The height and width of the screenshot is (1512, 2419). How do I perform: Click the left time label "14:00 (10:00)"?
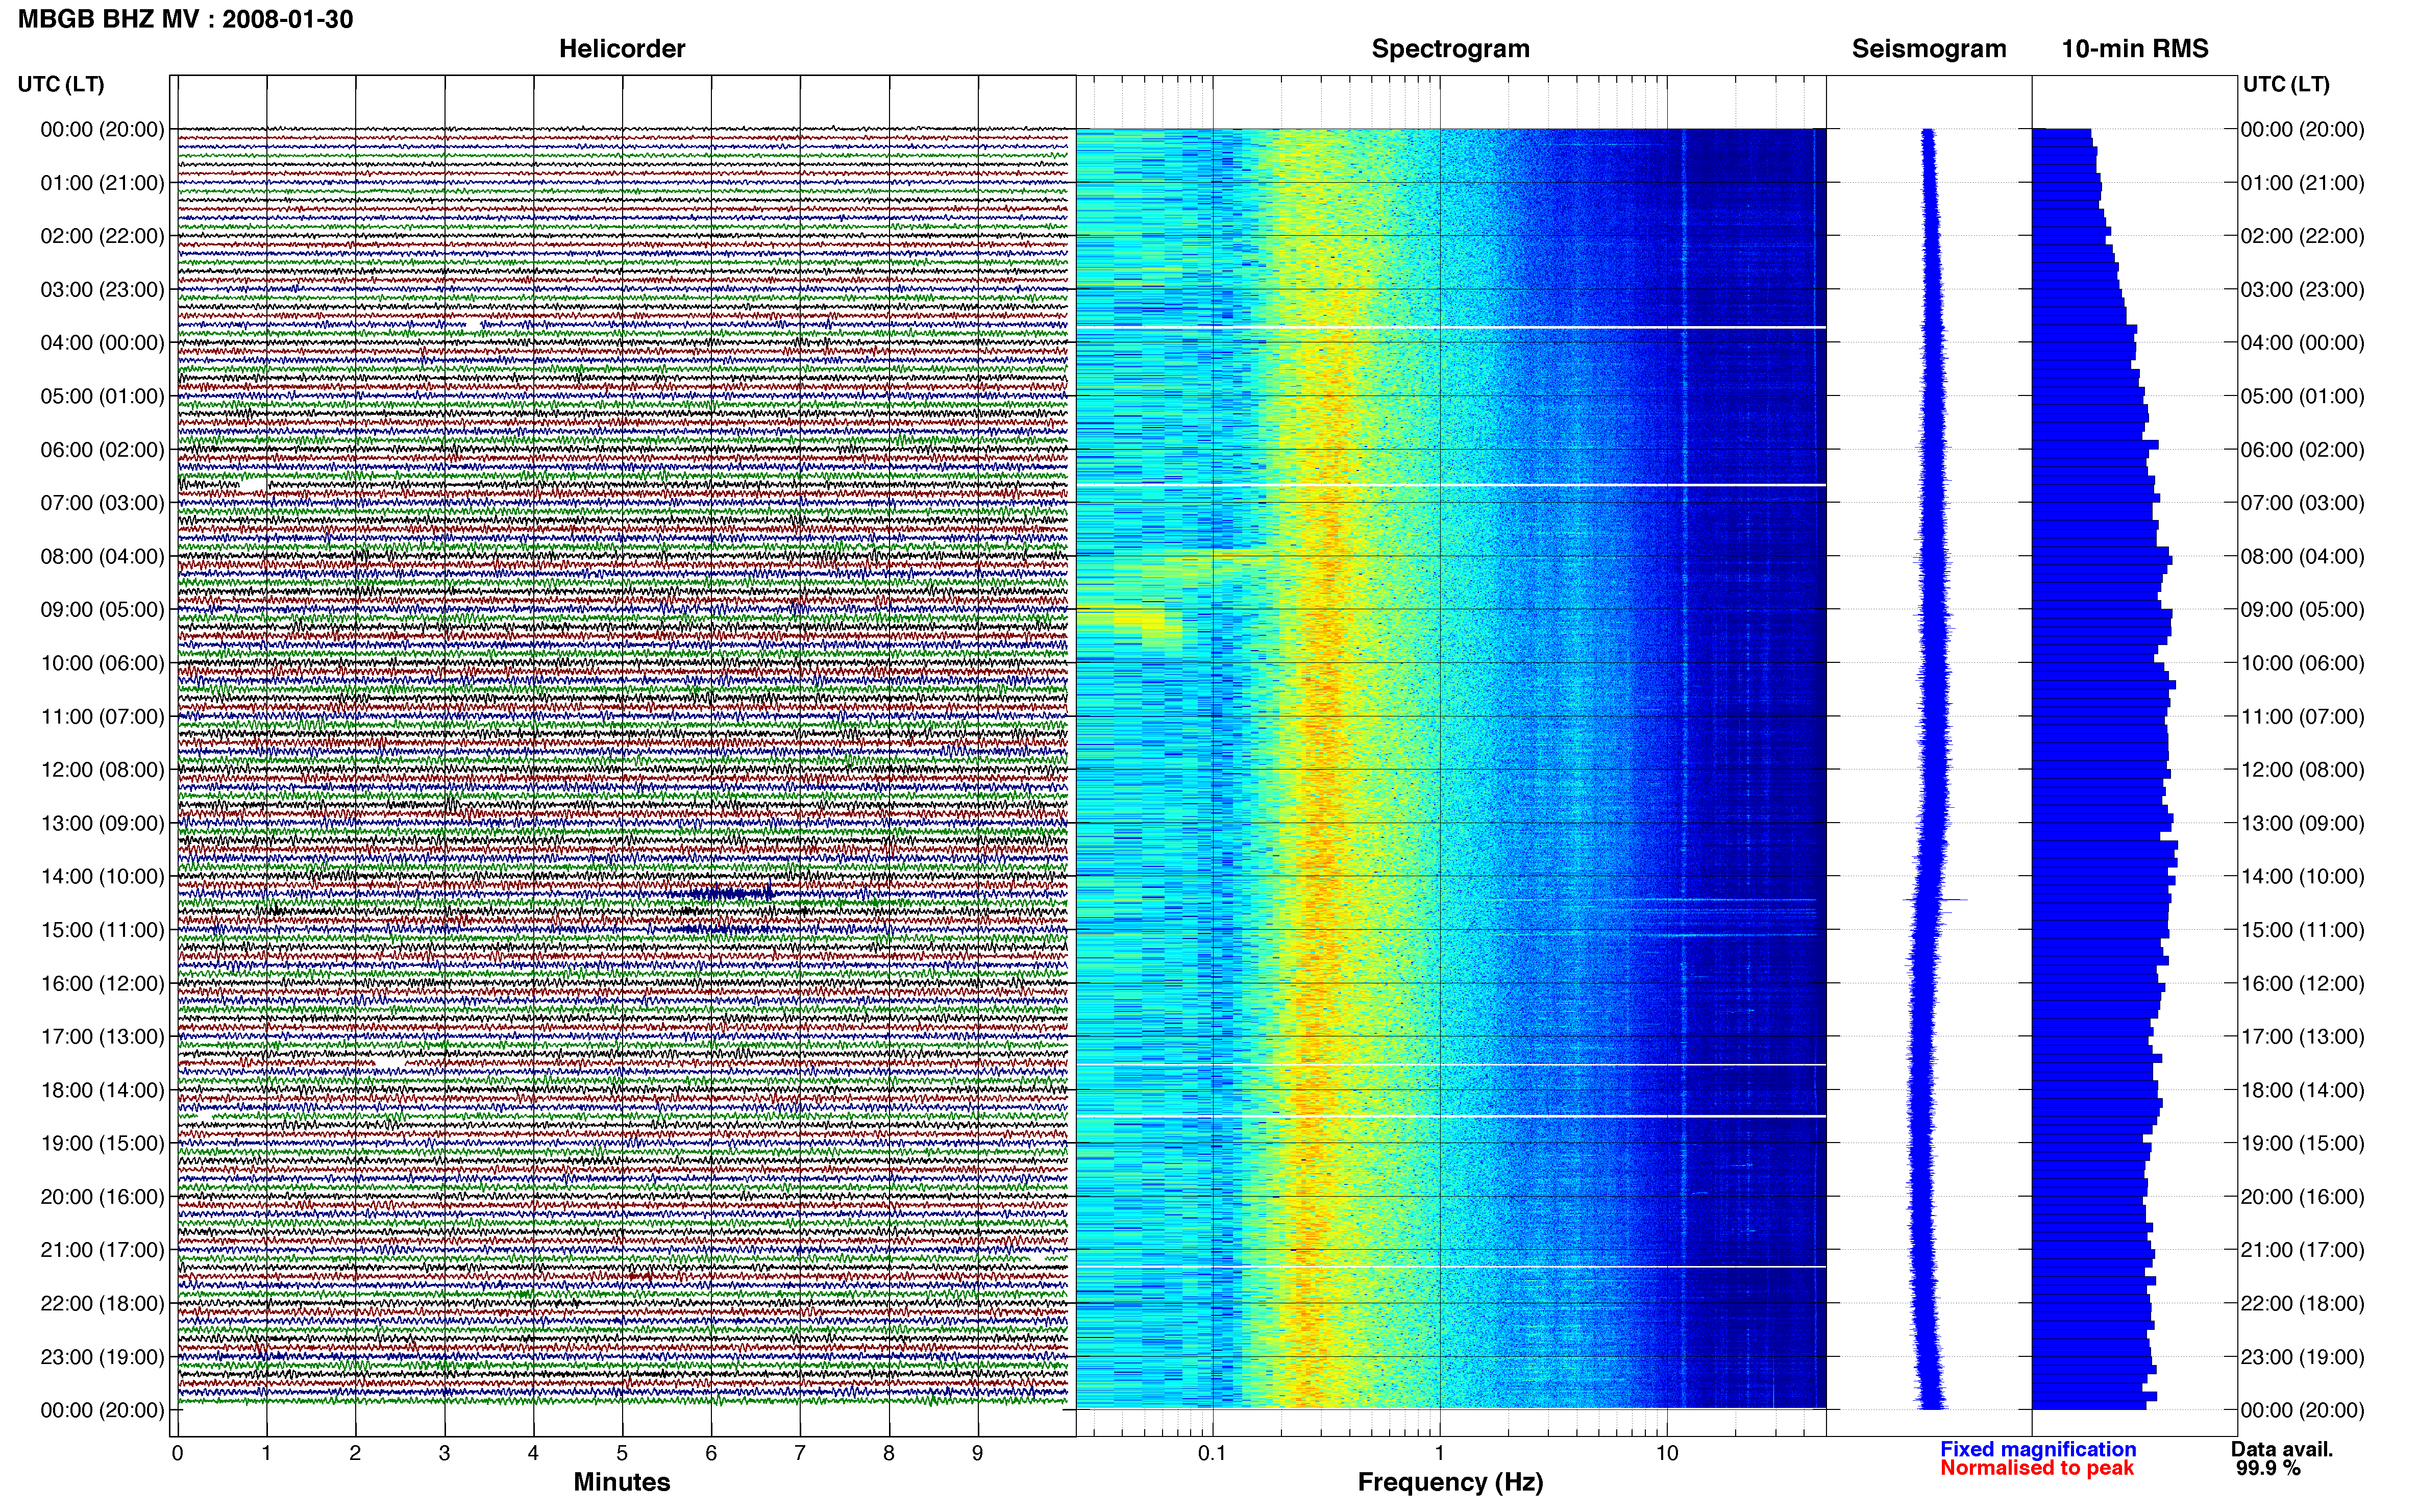(x=102, y=877)
